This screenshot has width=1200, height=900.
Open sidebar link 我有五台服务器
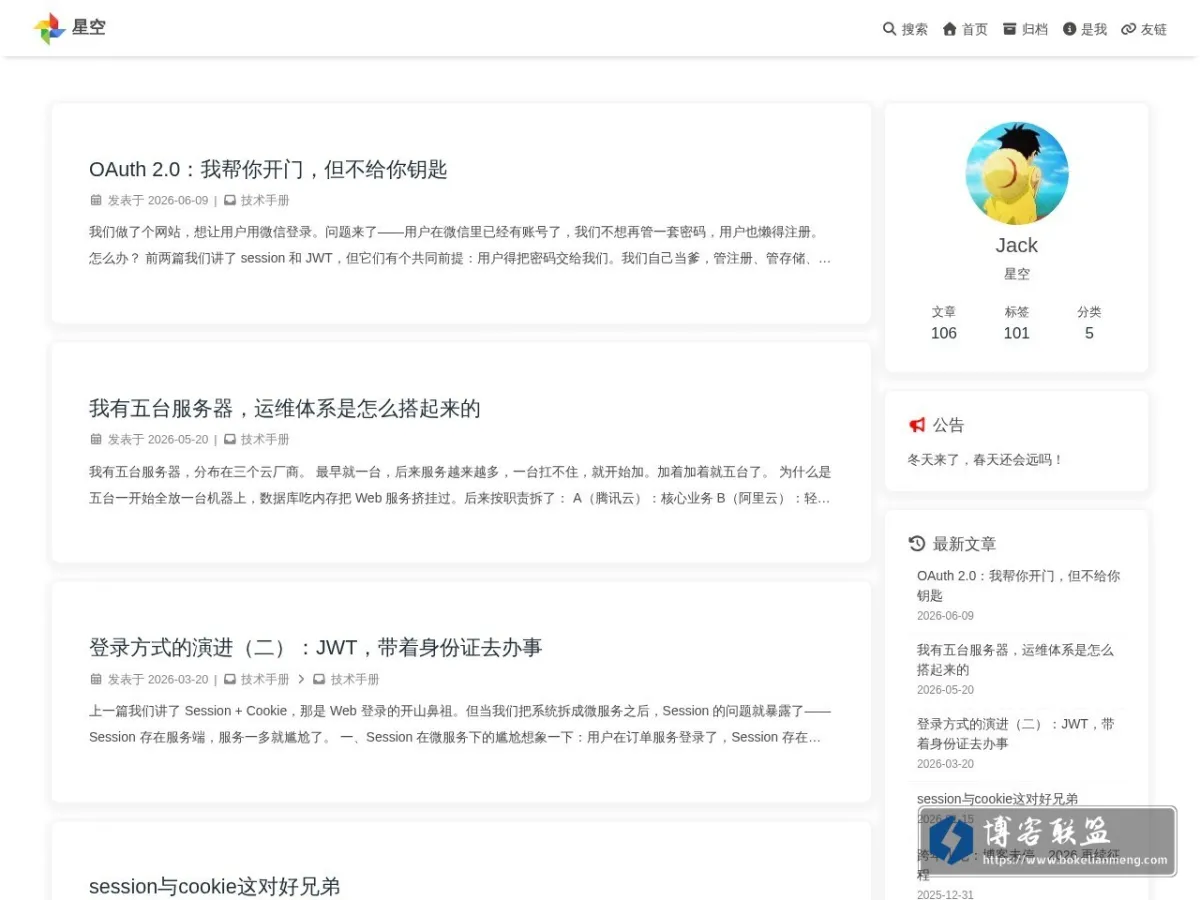click(x=1015, y=659)
